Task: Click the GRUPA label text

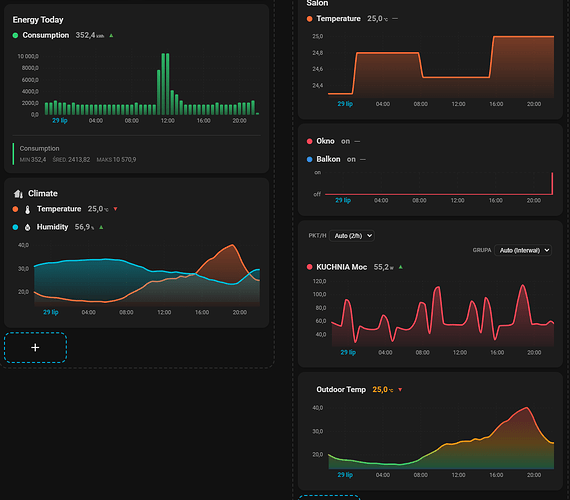Action: 482,250
